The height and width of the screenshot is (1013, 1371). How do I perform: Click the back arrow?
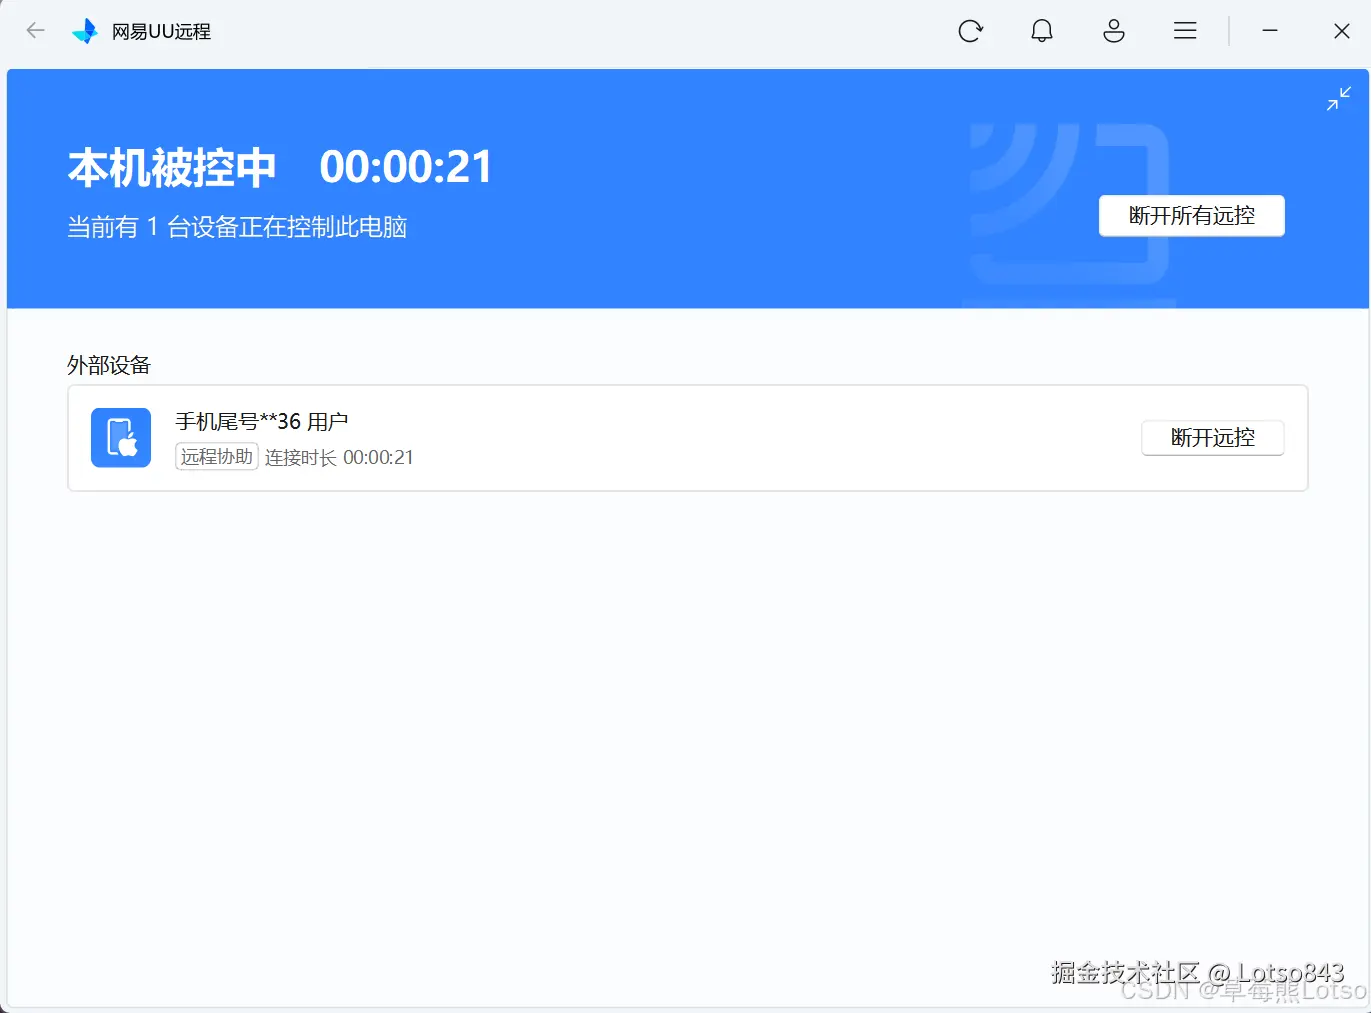point(35,31)
